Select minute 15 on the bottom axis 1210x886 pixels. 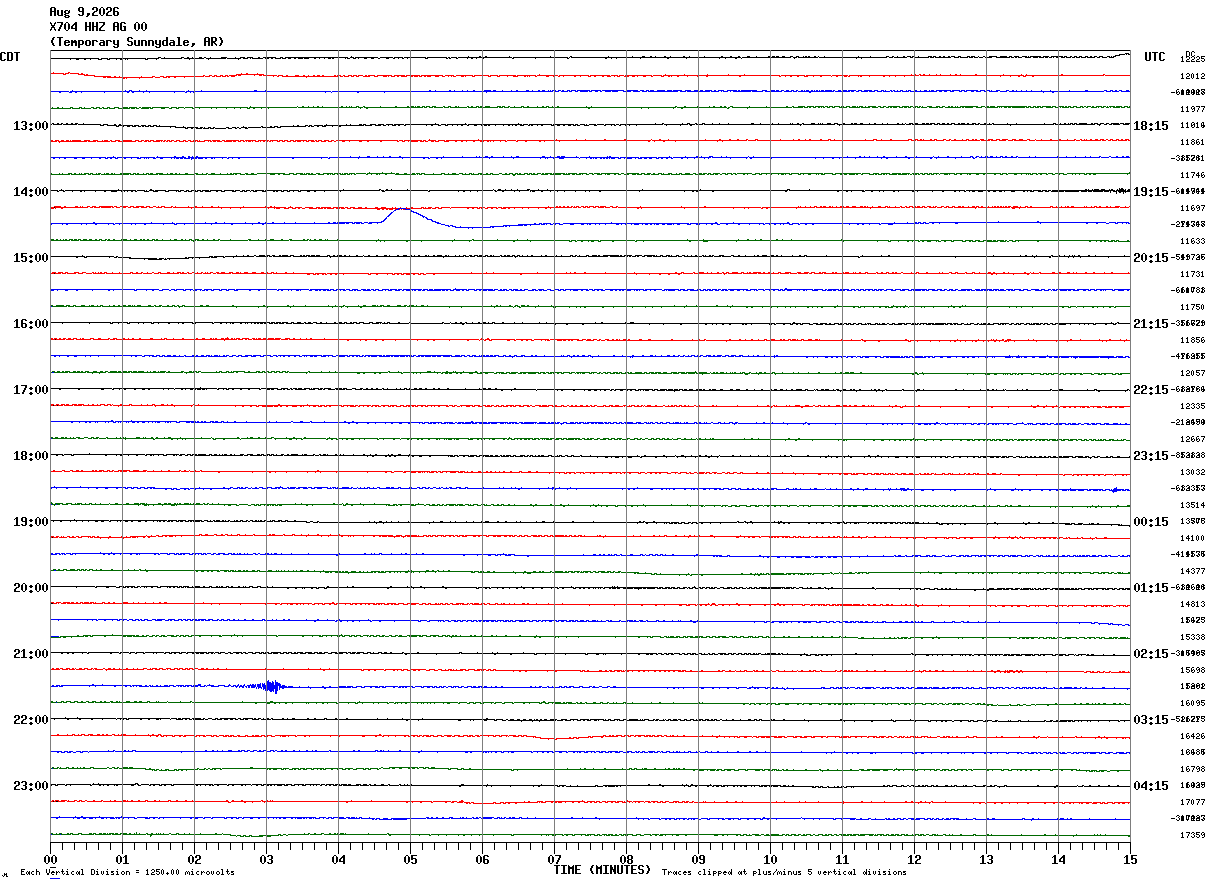pos(1129,859)
